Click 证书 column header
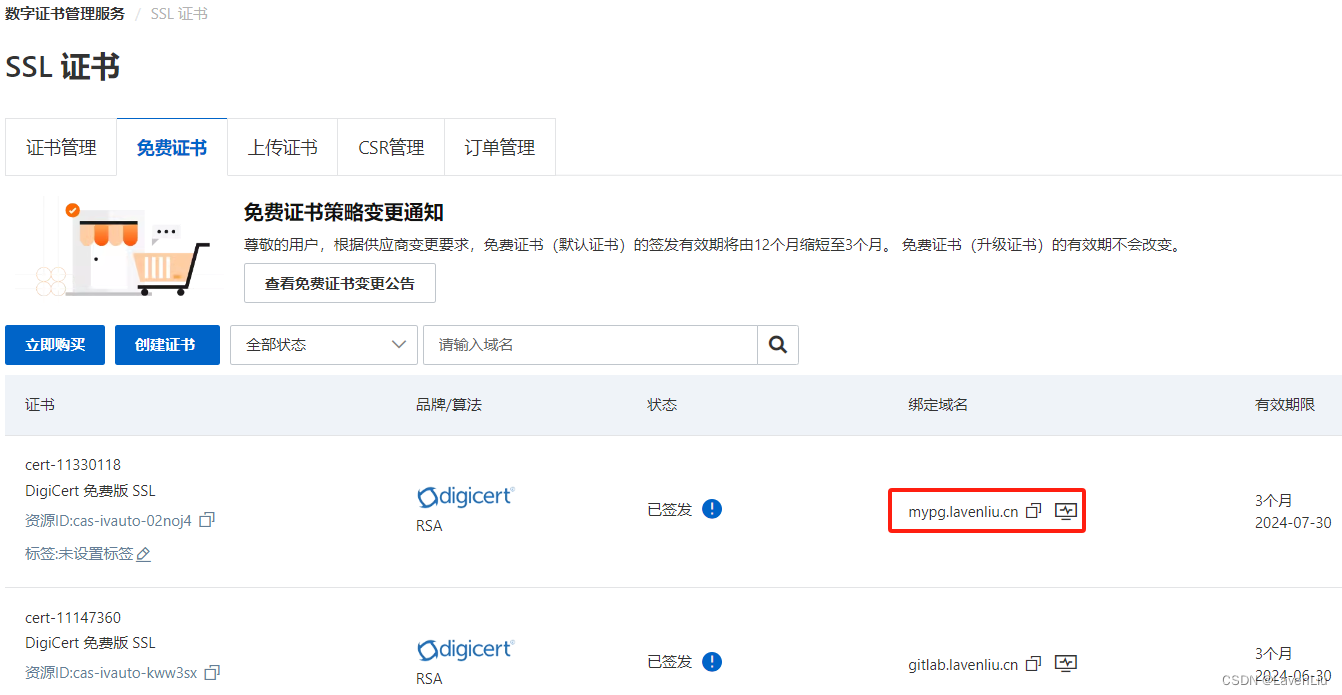Screen dimensions: 1342x695 point(40,405)
